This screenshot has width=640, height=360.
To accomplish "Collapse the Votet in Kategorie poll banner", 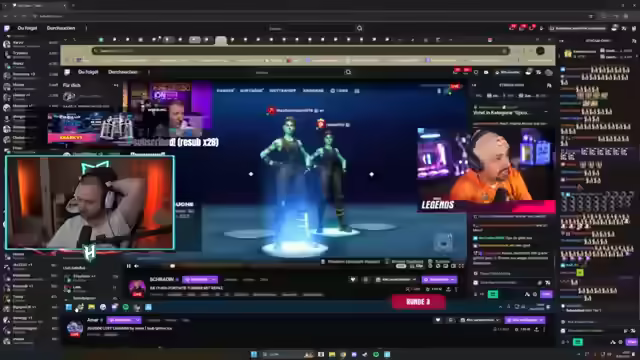I will 546,112.
